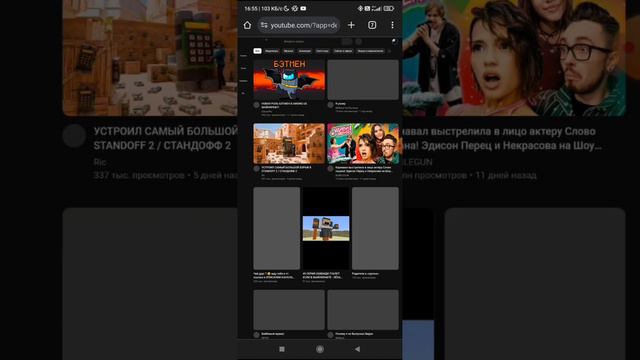This screenshot has height=360, width=640.
Task: Tap the Chrome home icon
Action: 247,25
